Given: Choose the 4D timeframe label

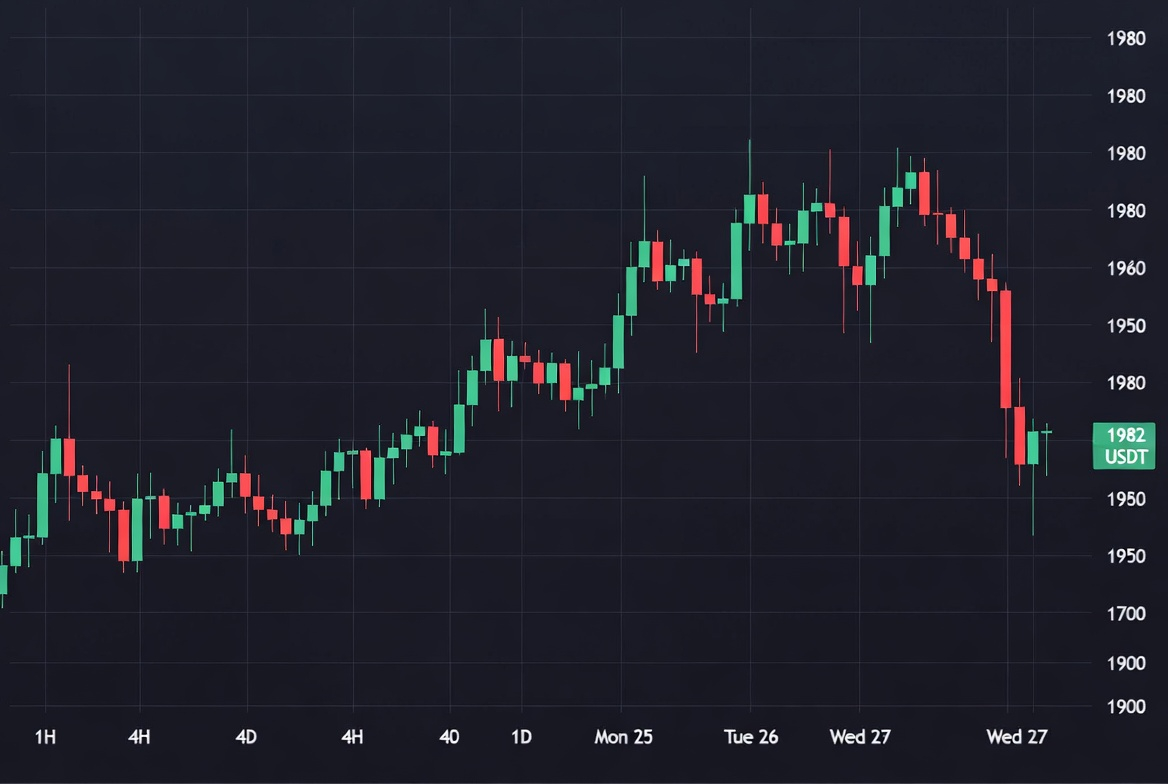Looking at the screenshot, I should [x=246, y=737].
